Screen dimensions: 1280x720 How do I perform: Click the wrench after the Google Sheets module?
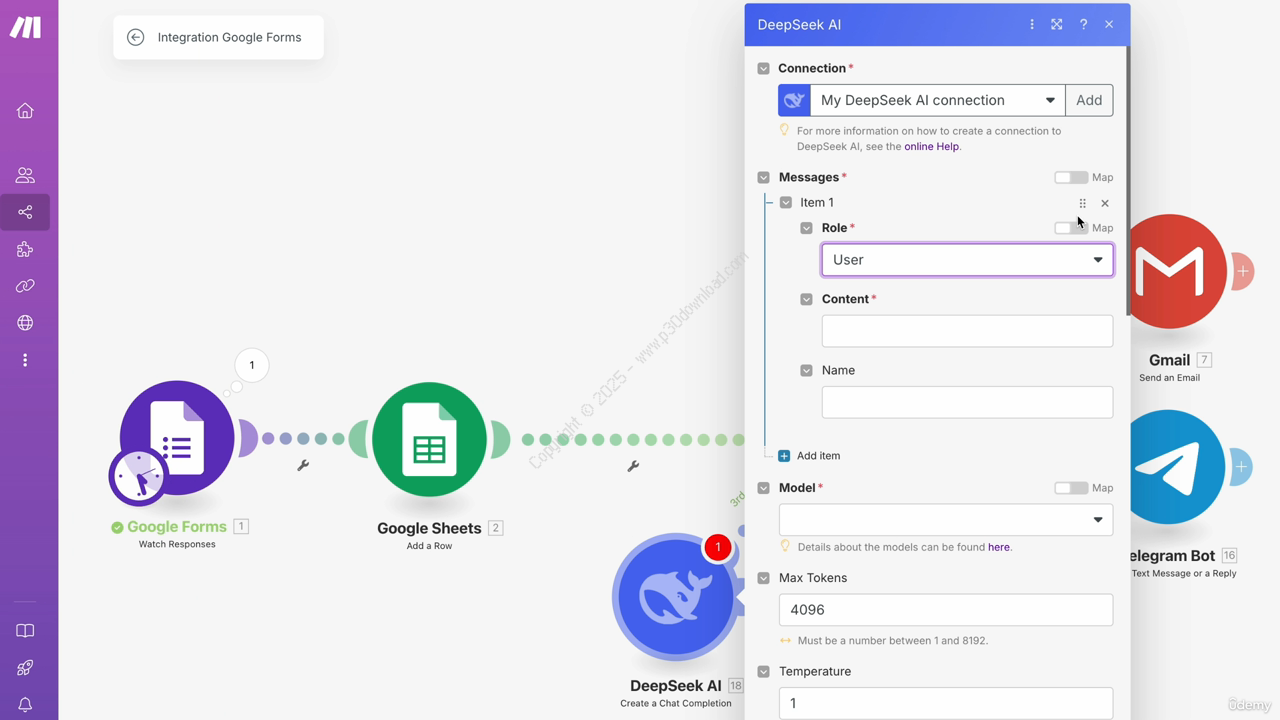[633, 466]
